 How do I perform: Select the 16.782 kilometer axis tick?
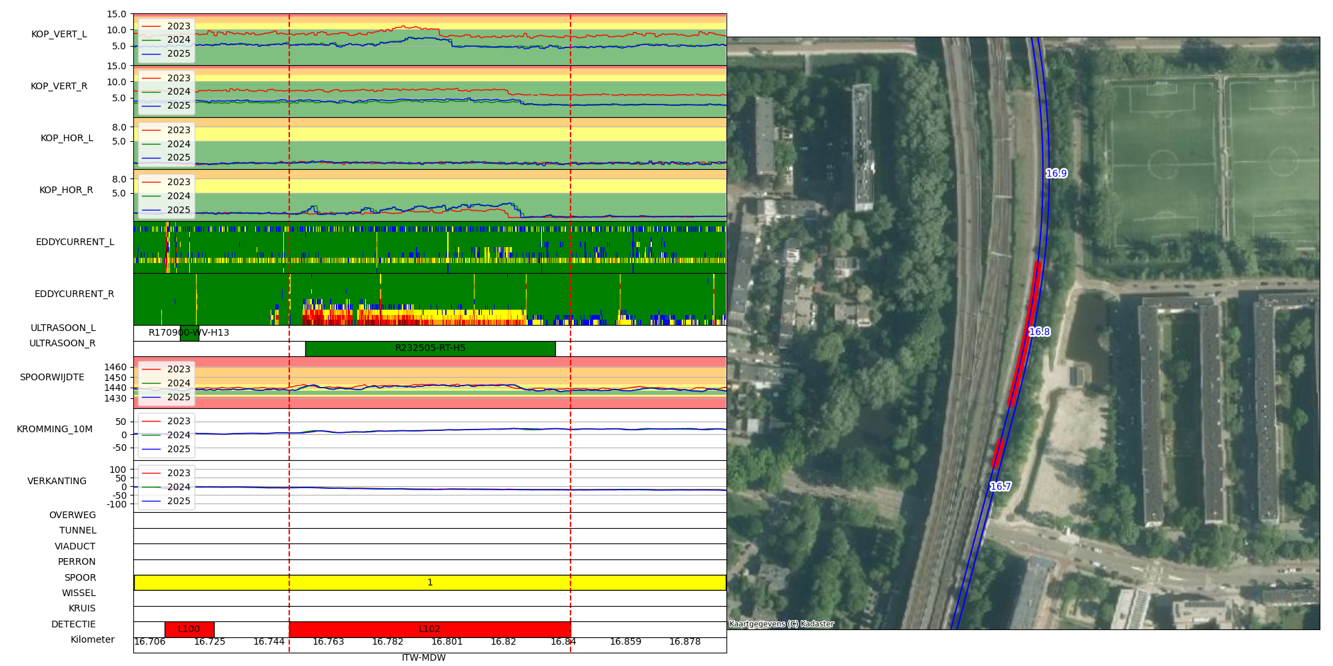[387, 642]
